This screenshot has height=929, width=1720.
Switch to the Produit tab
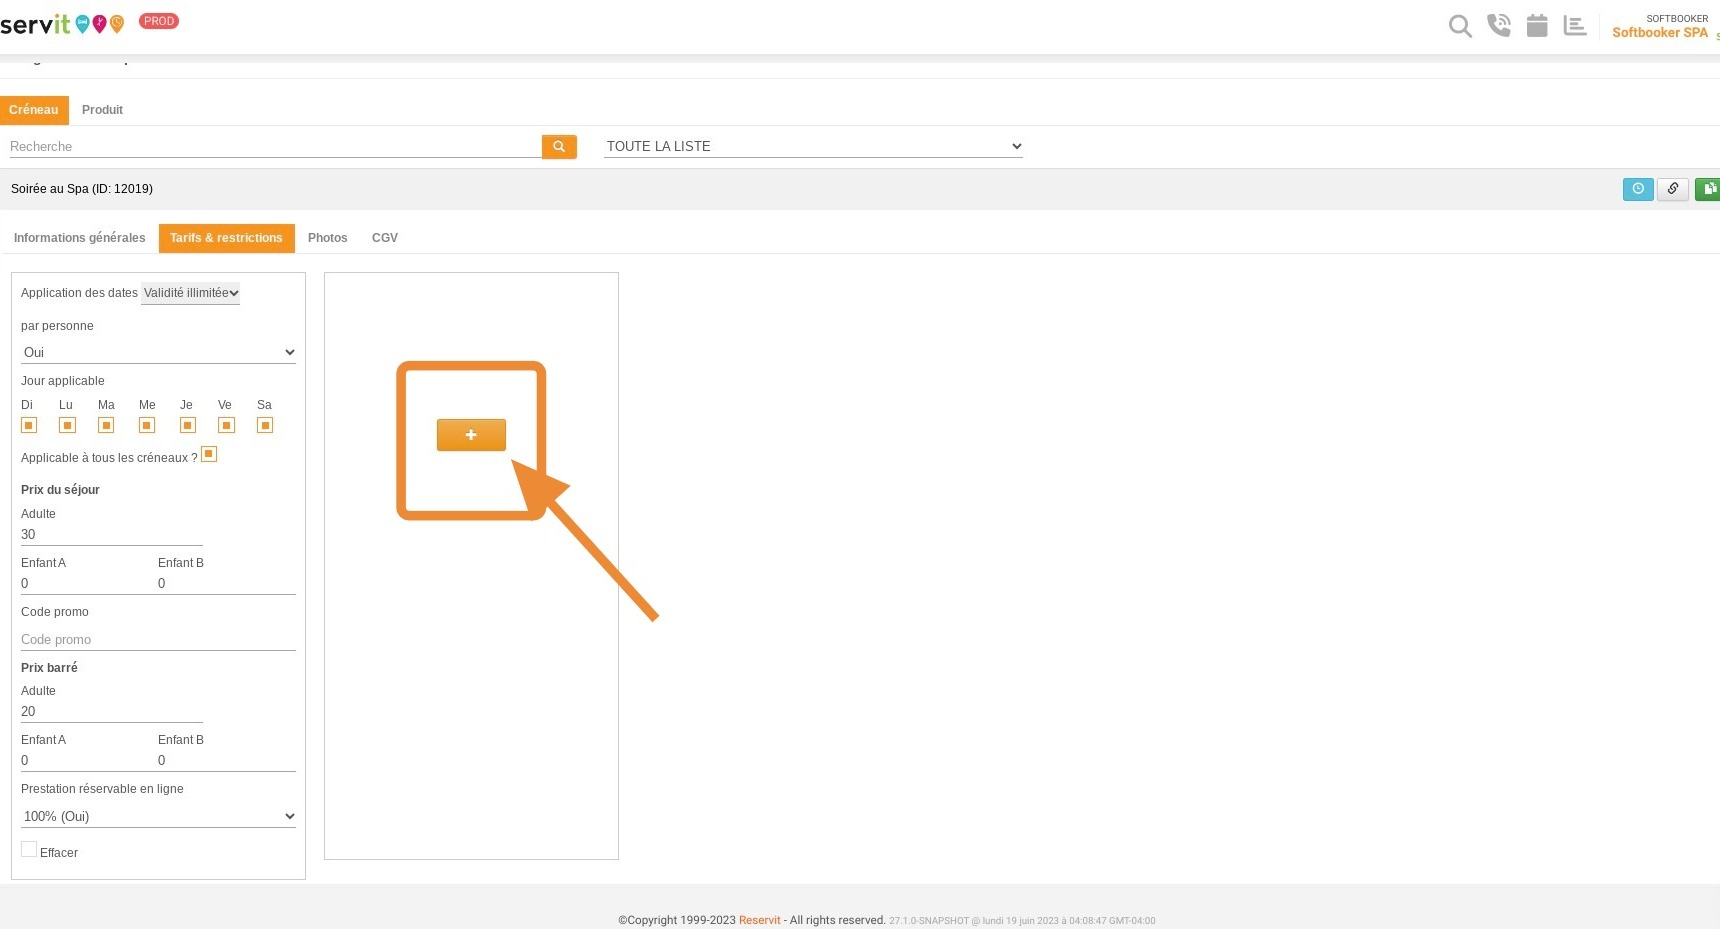(x=102, y=110)
